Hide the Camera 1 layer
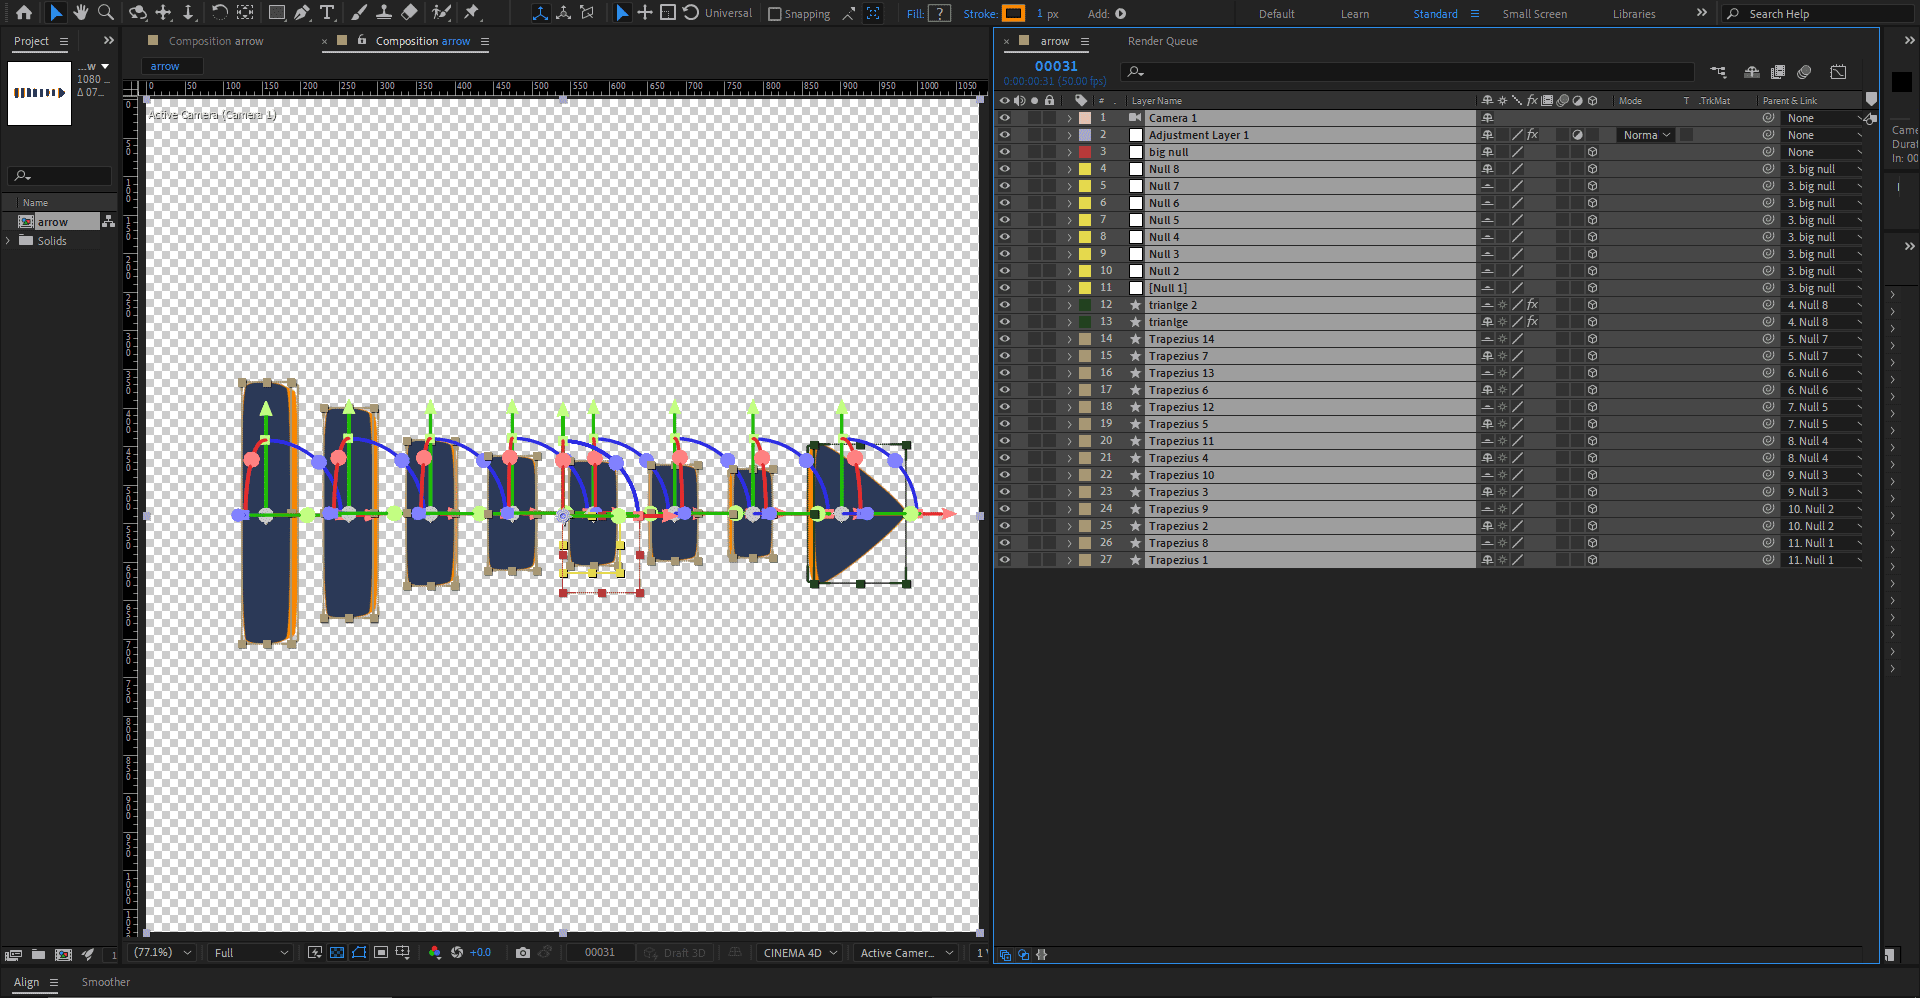This screenshot has width=1920, height=998. [x=1004, y=118]
